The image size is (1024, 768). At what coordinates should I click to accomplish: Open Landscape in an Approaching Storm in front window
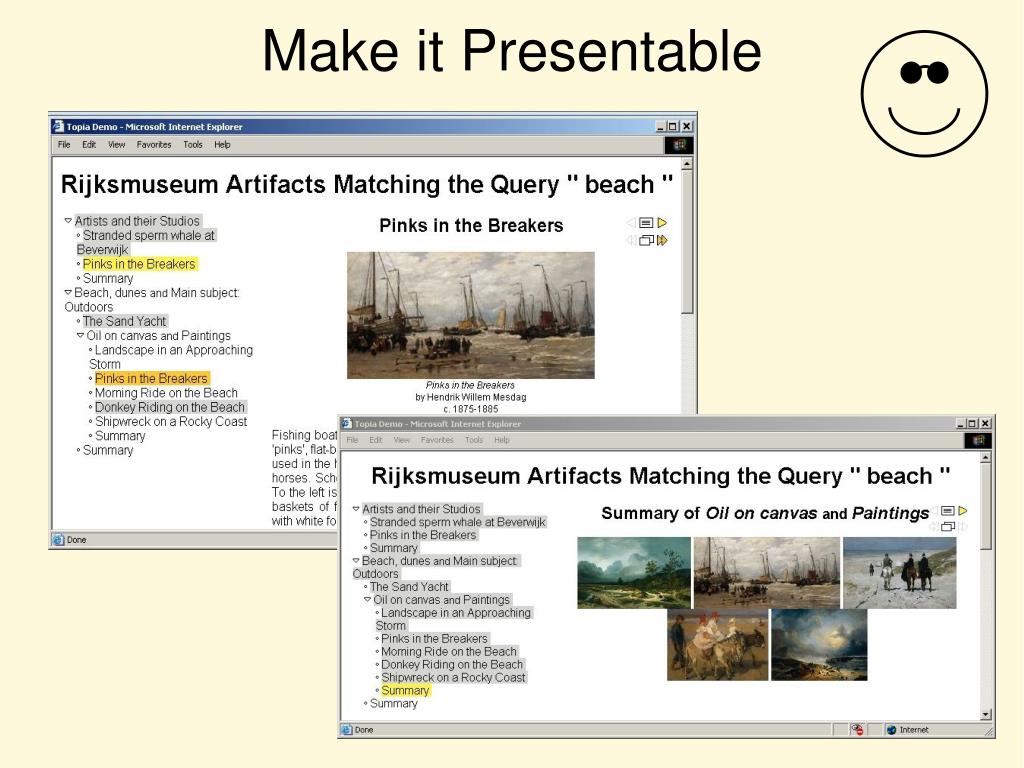click(x=454, y=619)
